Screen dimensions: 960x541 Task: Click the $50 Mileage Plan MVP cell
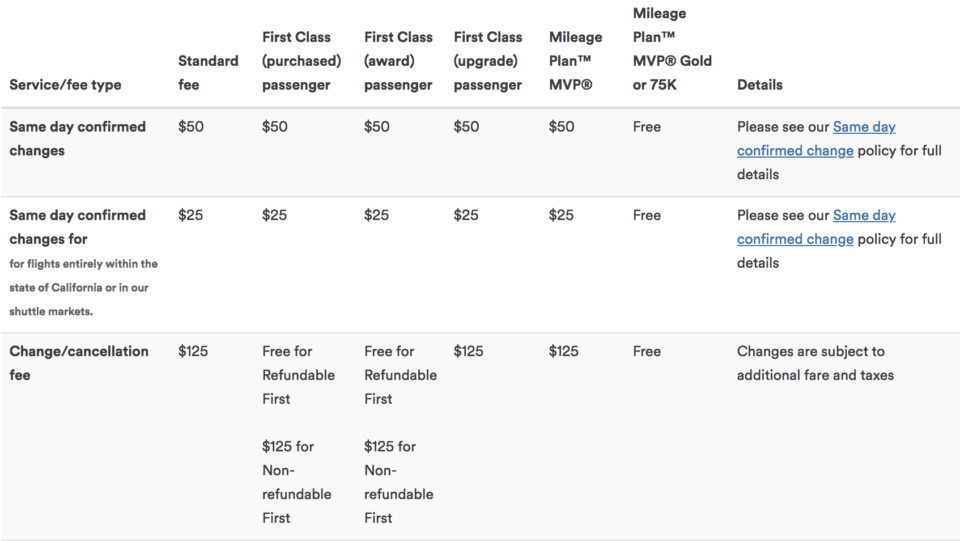[x=562, y=127]
